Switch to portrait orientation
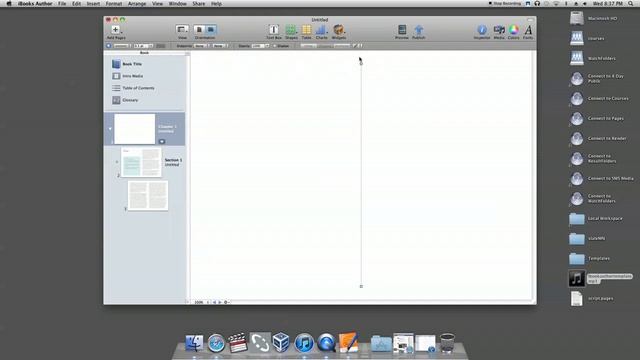 pos(199,29)
